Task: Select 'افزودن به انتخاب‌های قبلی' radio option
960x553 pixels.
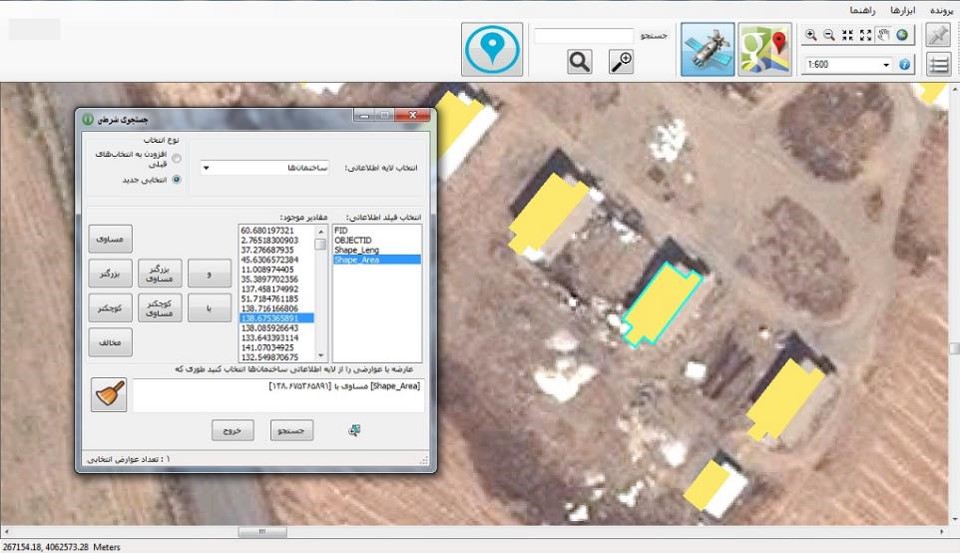Action: point(176,159)
